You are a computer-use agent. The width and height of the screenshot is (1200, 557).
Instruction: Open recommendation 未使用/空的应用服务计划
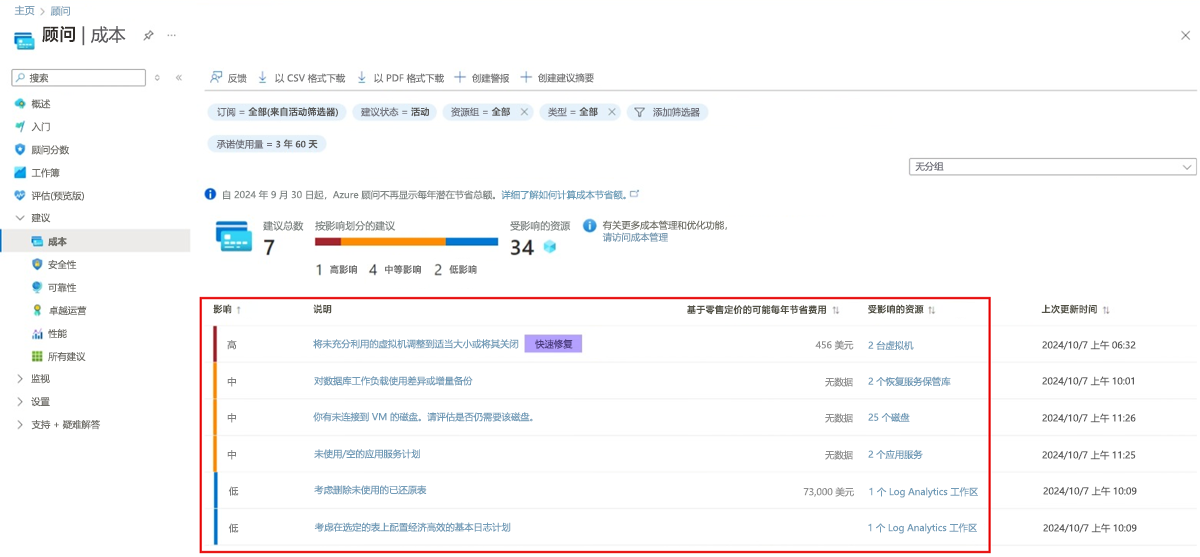[367, 454]
